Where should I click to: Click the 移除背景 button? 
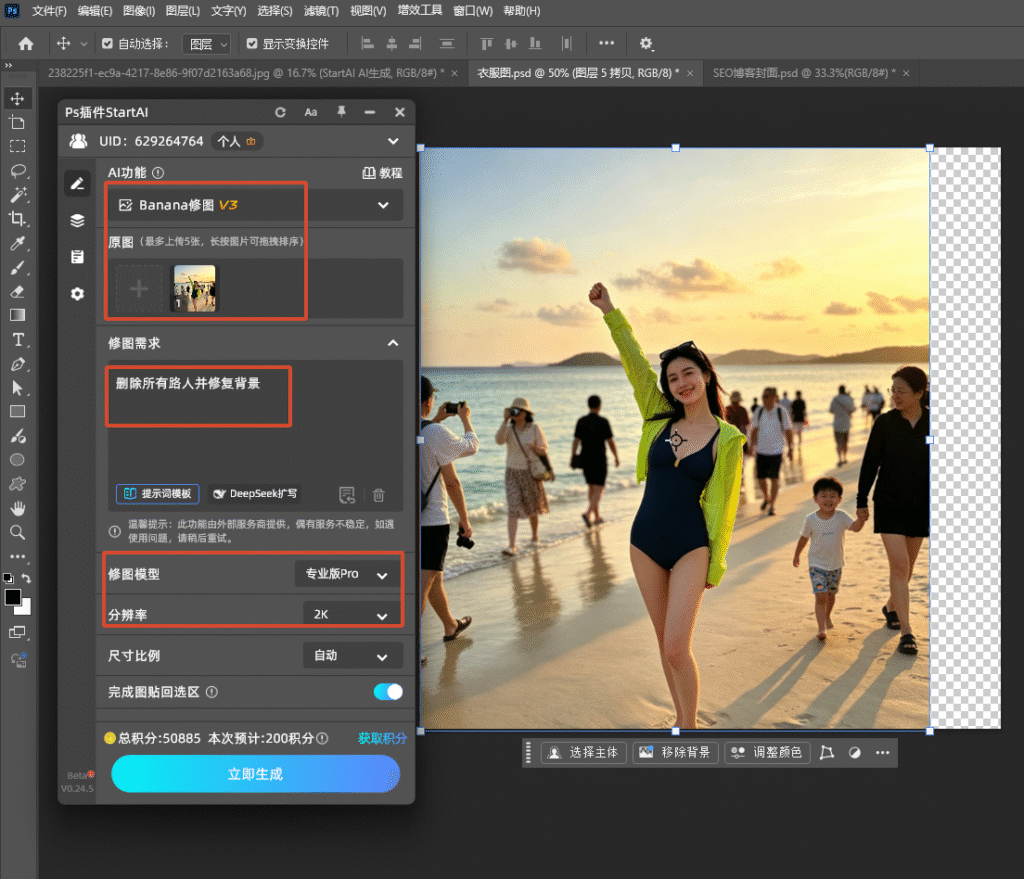(x=675, y=752)
